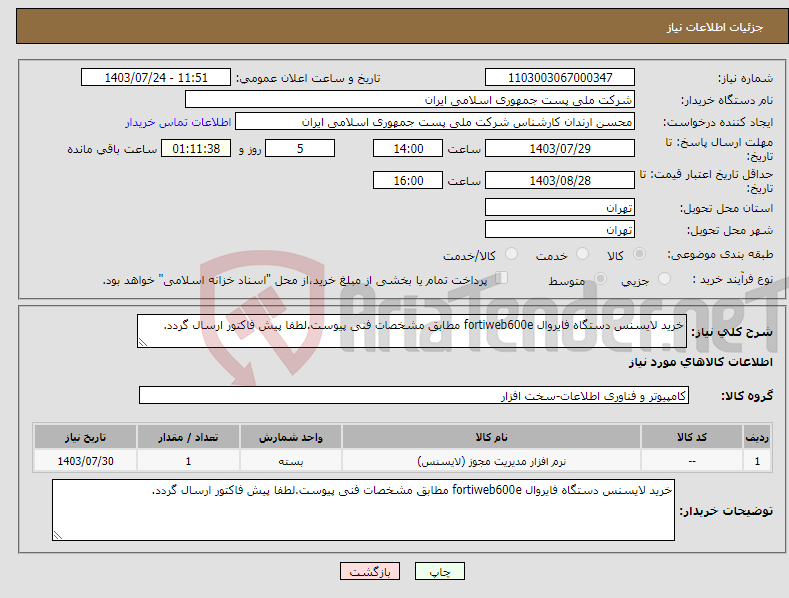789x598 pixels.
Task: Click response deadline time 14:00
Action: 408,148
